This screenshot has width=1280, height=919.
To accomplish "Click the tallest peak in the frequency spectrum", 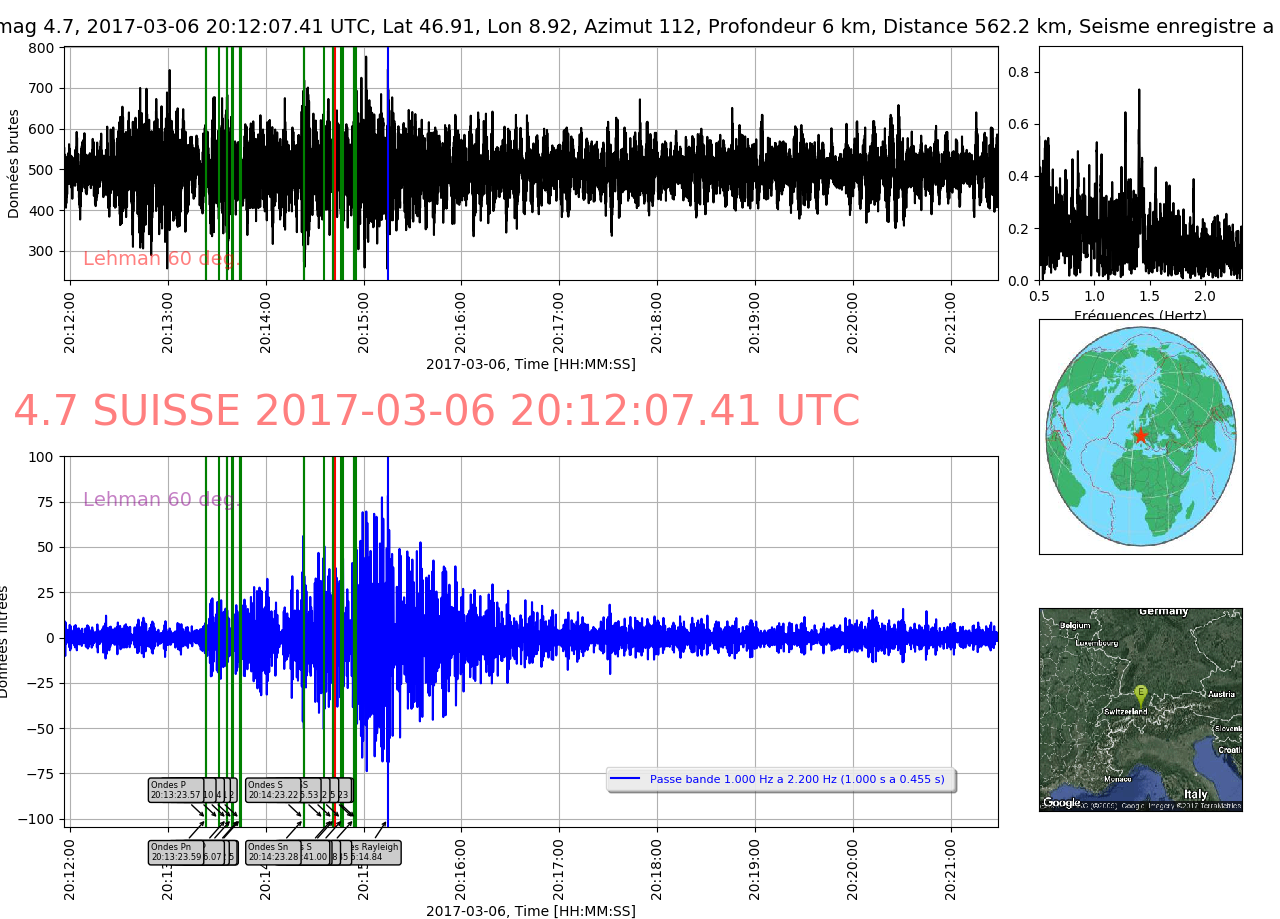I will click(x=1138, y=92).
